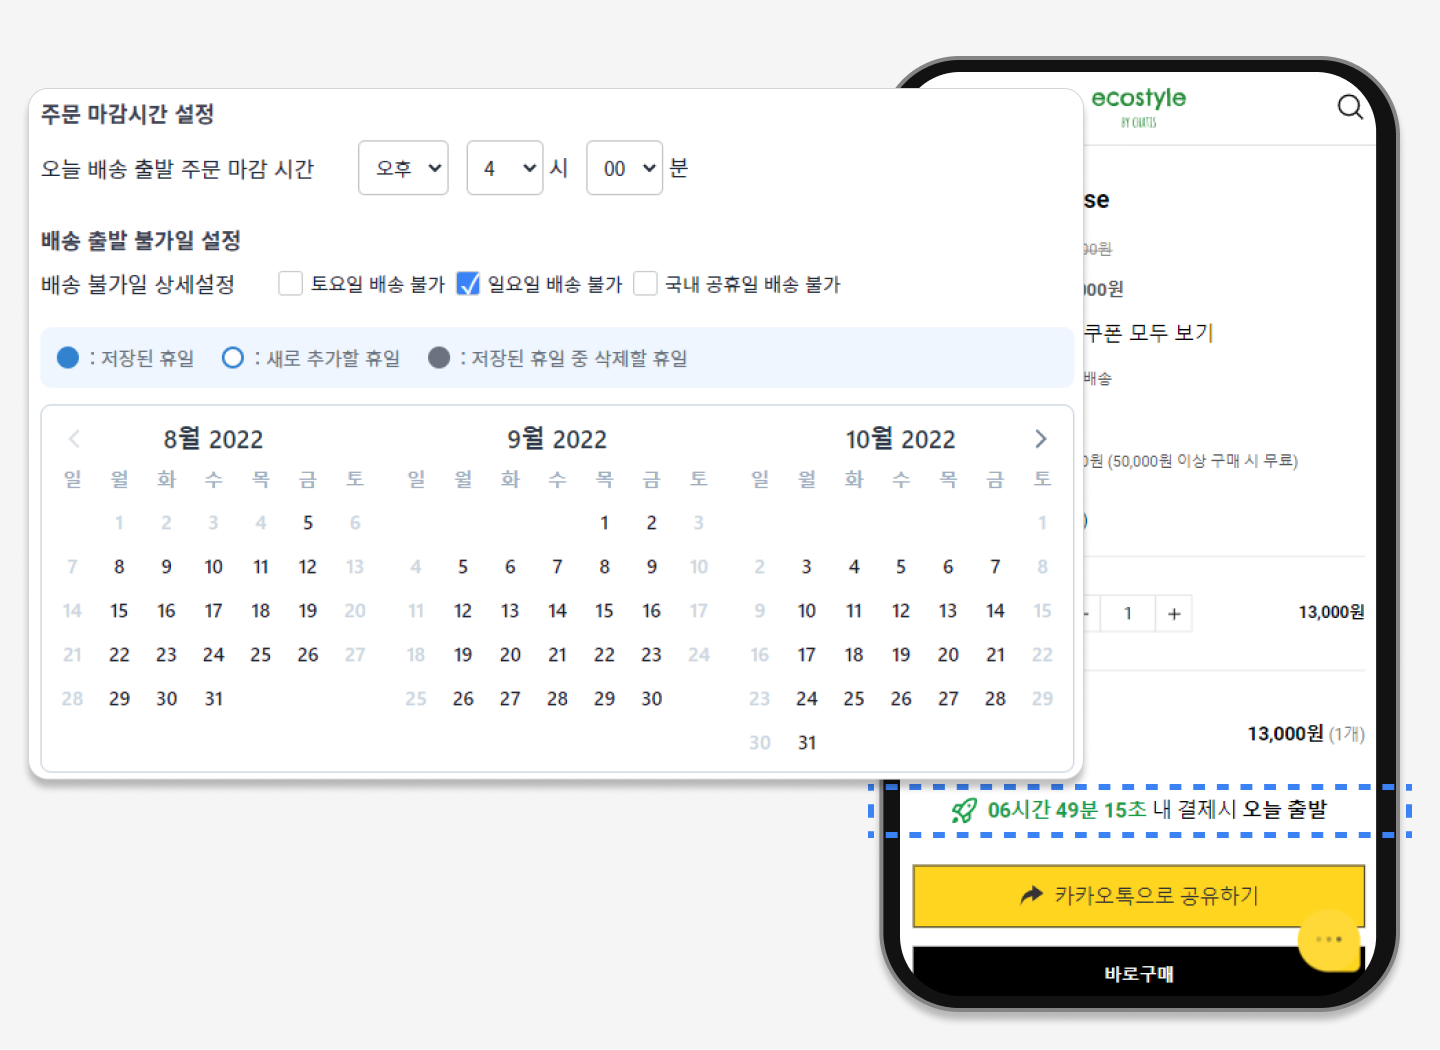Click the quantity input field
Image resolution: width=1440 pixels, height=1050 pixels.
click(x=1127, y=613)
